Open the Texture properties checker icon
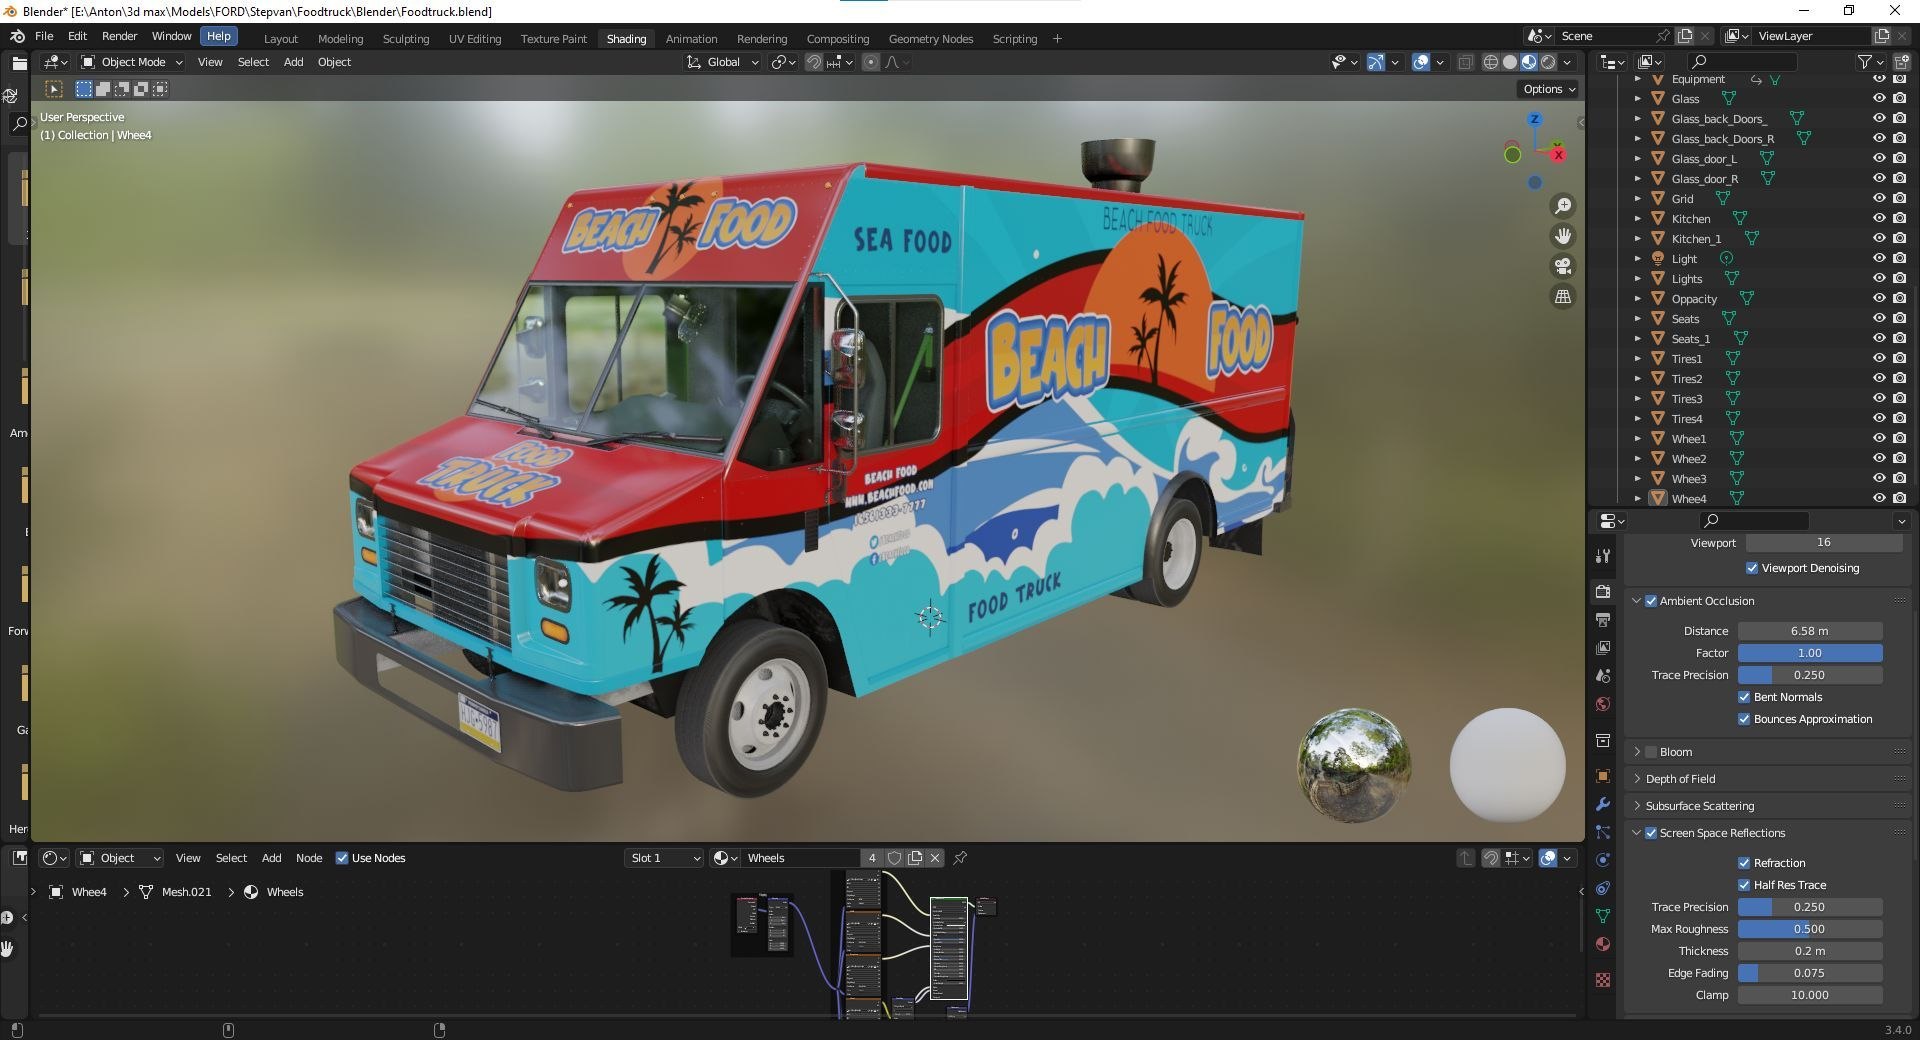 pos(1603,980)
